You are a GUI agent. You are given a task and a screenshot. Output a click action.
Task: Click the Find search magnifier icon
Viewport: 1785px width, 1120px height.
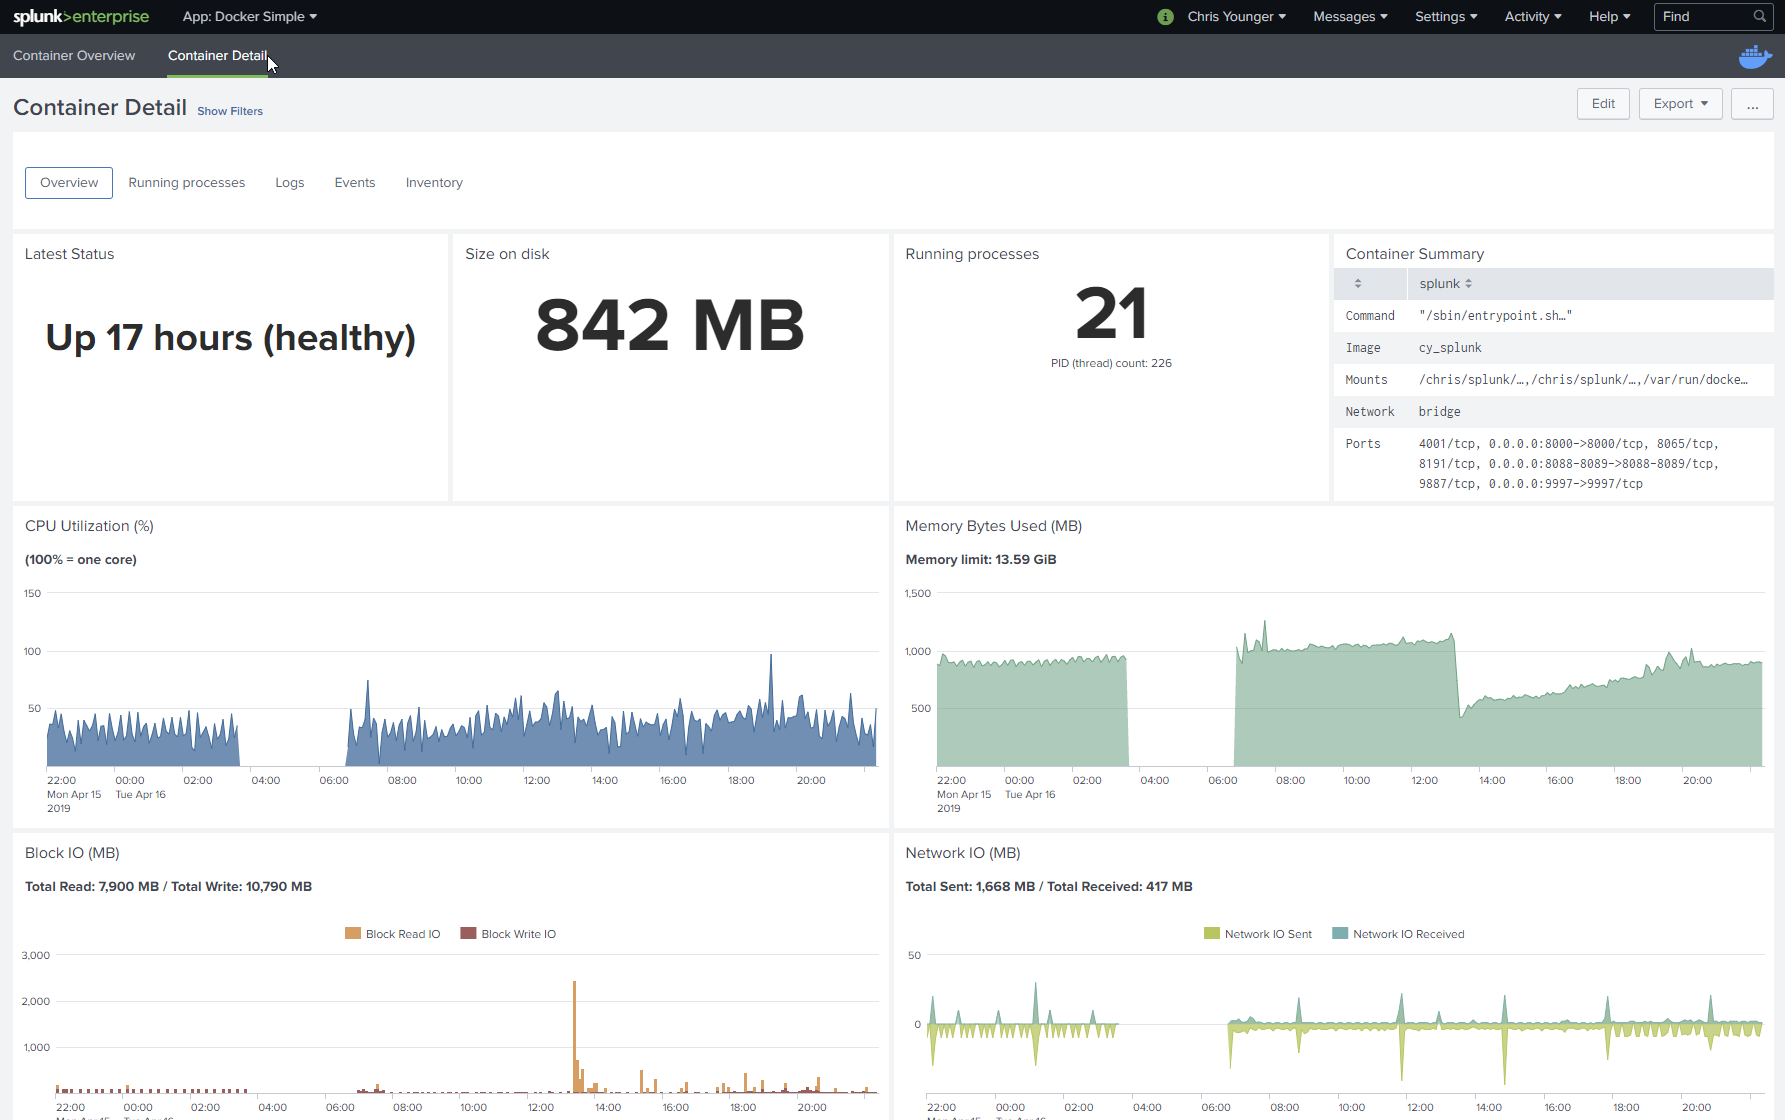(x=1760, y=17)
